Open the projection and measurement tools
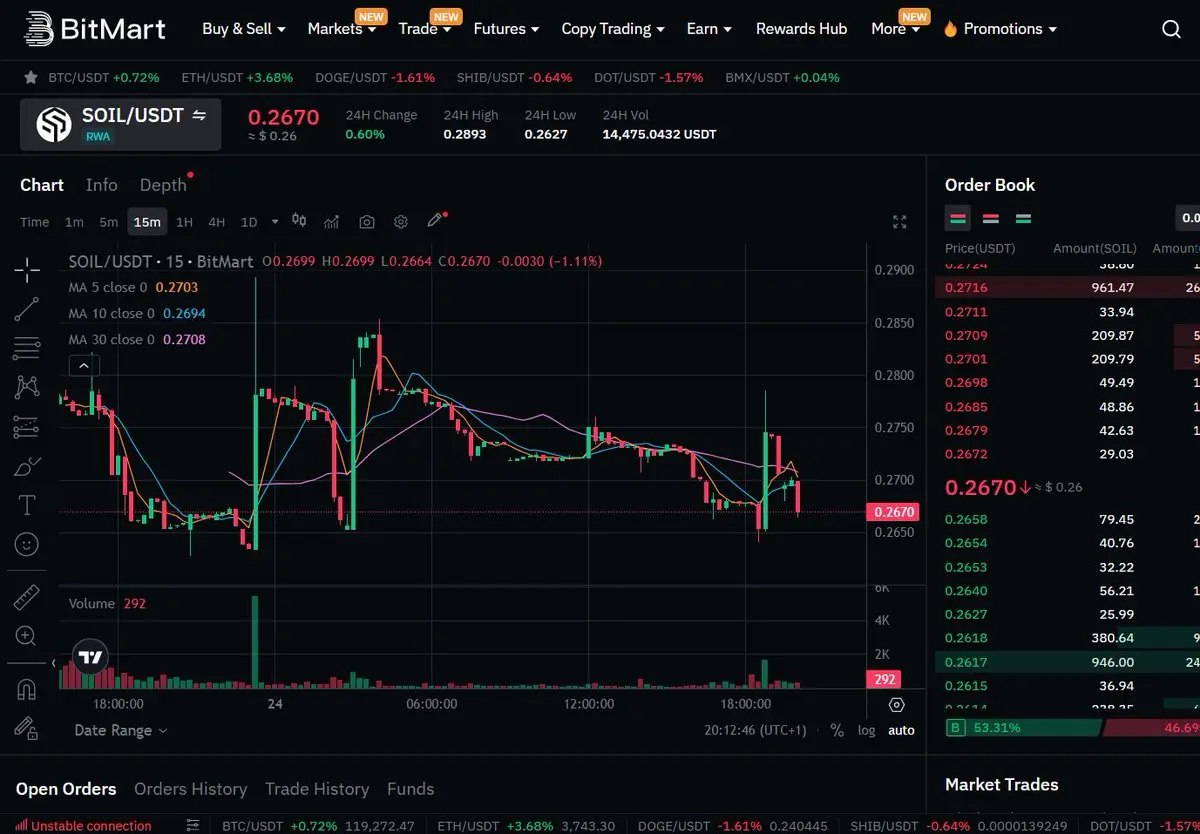The image size is (1200, 834). pos(27,427)
